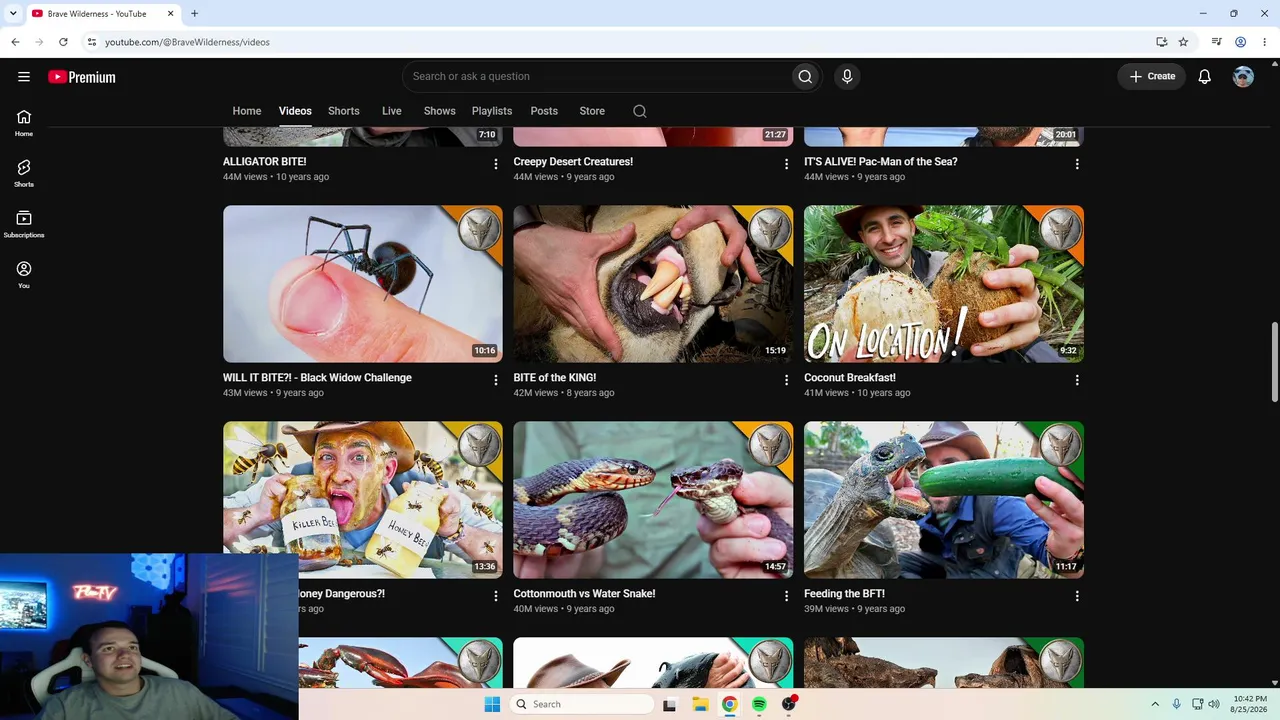This screenshot has height=720, width=1280.
Task: Open Cottonmouth vs Water Snake! title link
Action: click(585, 594)
